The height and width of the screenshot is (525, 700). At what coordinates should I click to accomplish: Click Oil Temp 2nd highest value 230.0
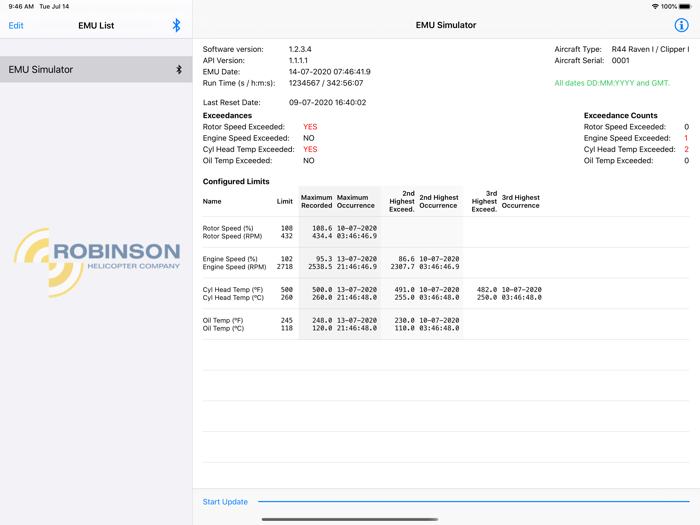tap(404, 321)
